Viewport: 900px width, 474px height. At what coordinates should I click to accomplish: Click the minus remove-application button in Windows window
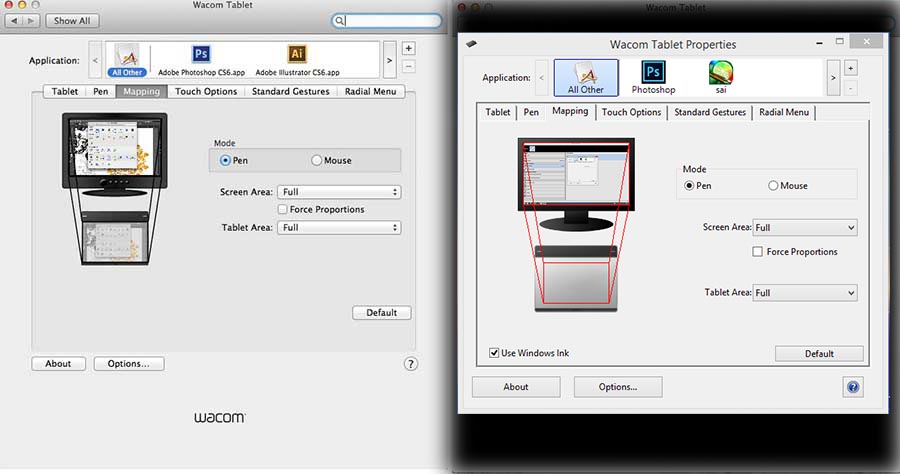851,87
